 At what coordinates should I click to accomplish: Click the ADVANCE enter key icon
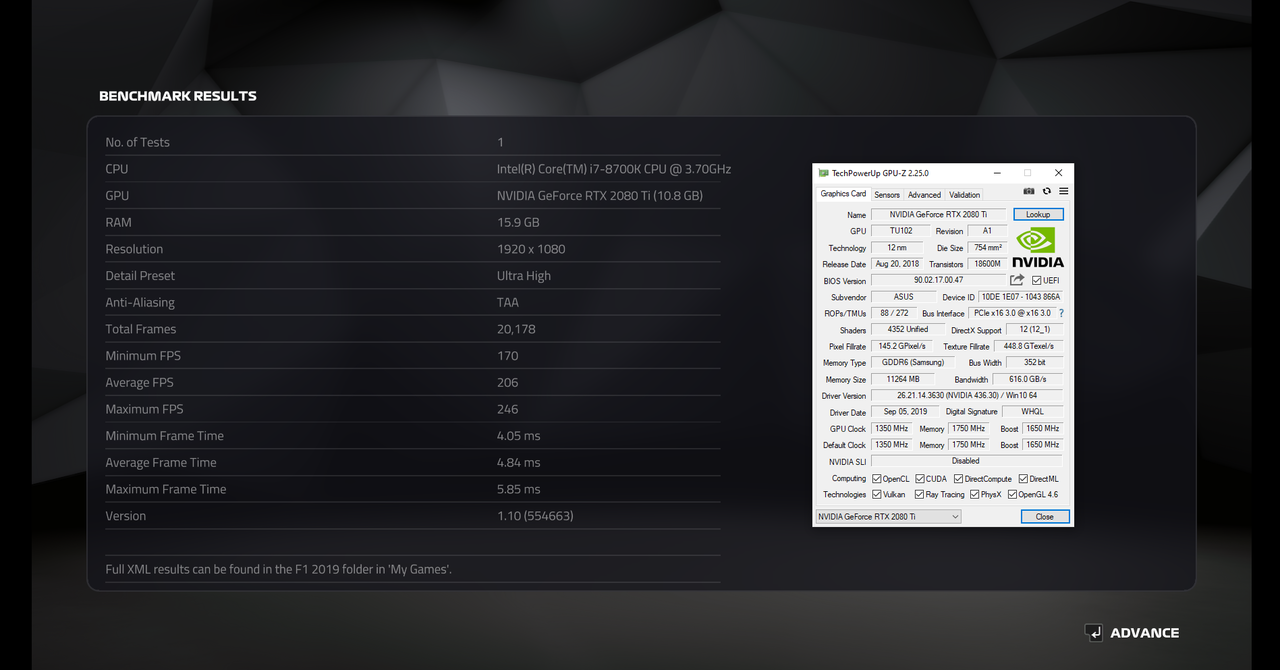click(1093, 632)
